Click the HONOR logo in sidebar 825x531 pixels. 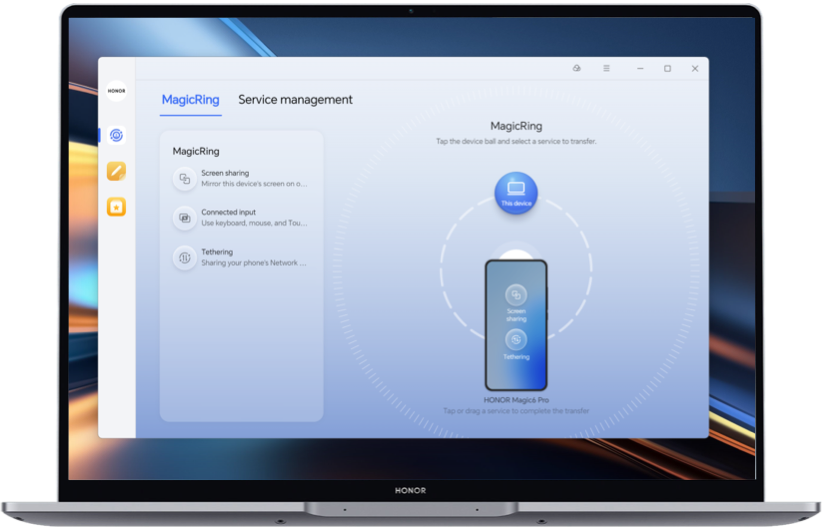[x=117, y=91]
